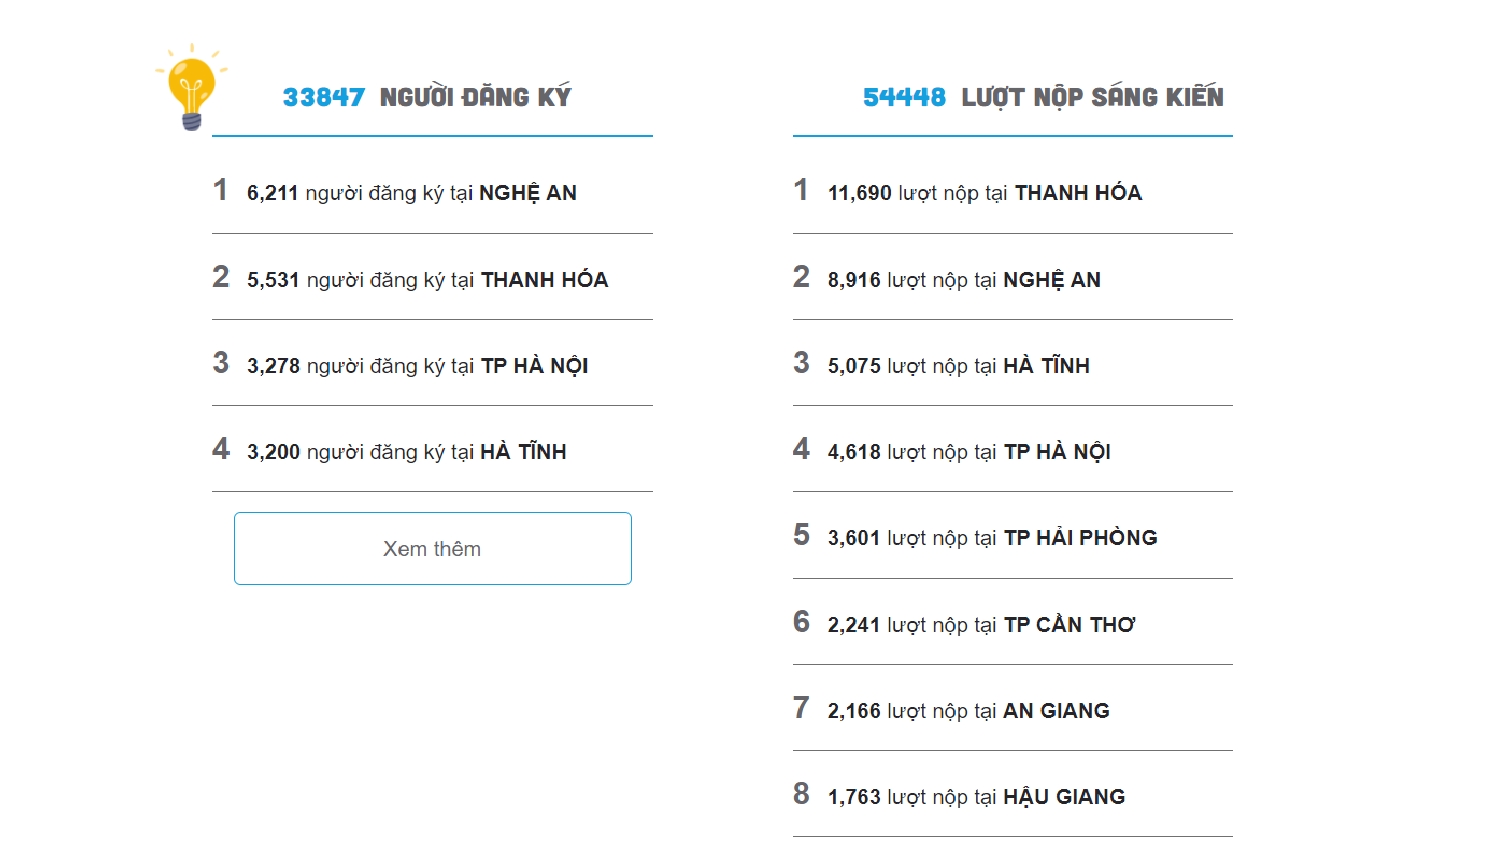Click the 33847 registrant total number
Viewport: 1502px width, 845px height.
[323, 97]
